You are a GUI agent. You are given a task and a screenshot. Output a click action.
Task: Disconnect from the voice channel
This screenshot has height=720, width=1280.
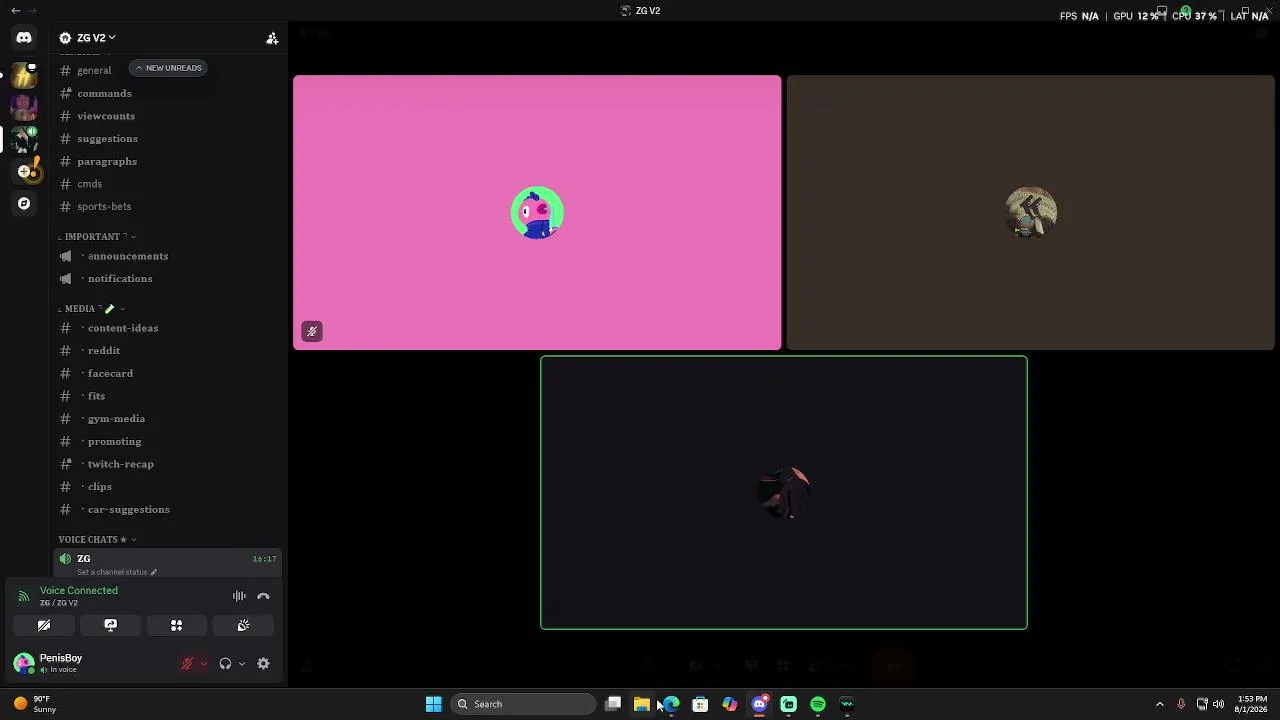(263, 596)
